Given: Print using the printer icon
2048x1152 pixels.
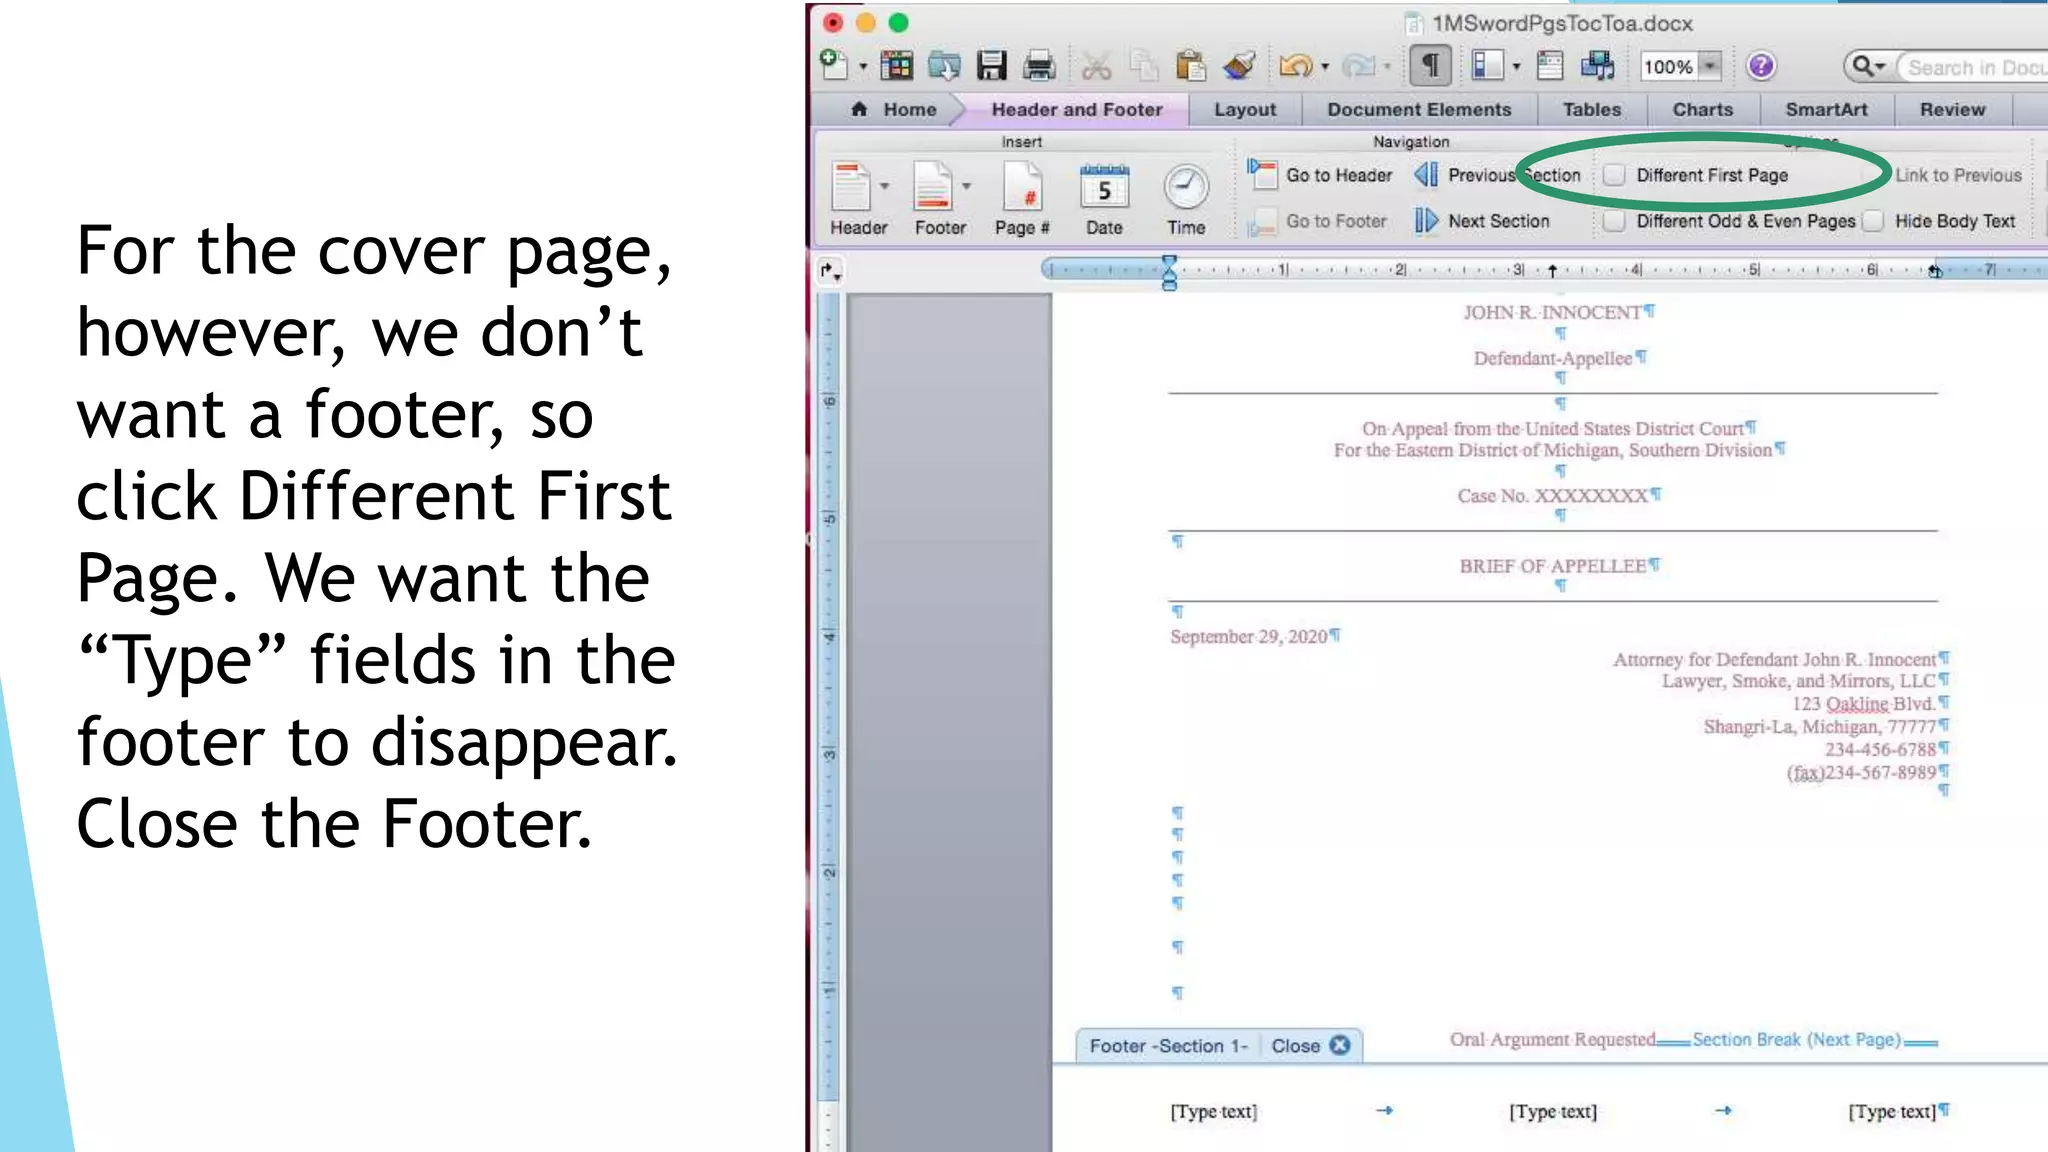Looking at the screenshot, I should coord(1039,66).
